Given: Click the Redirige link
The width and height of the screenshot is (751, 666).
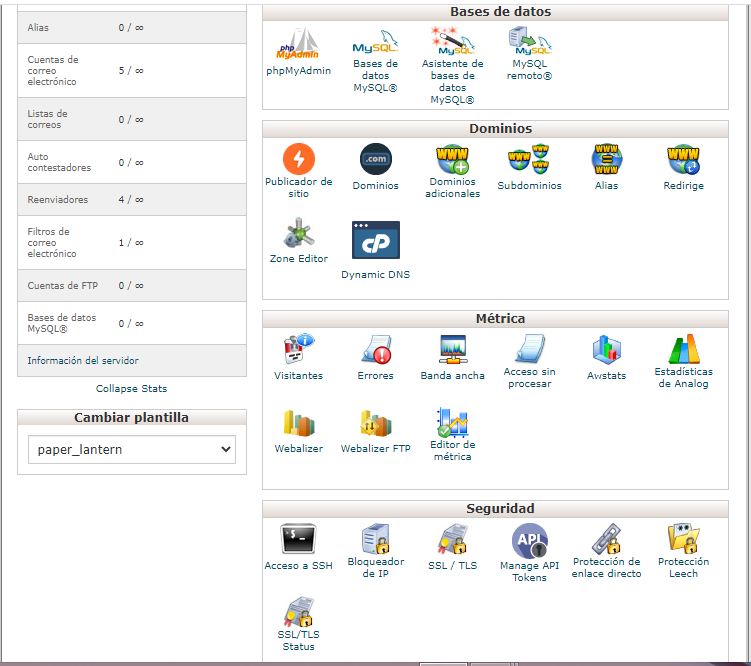Looking at the screenshot, I should [683, 186].
